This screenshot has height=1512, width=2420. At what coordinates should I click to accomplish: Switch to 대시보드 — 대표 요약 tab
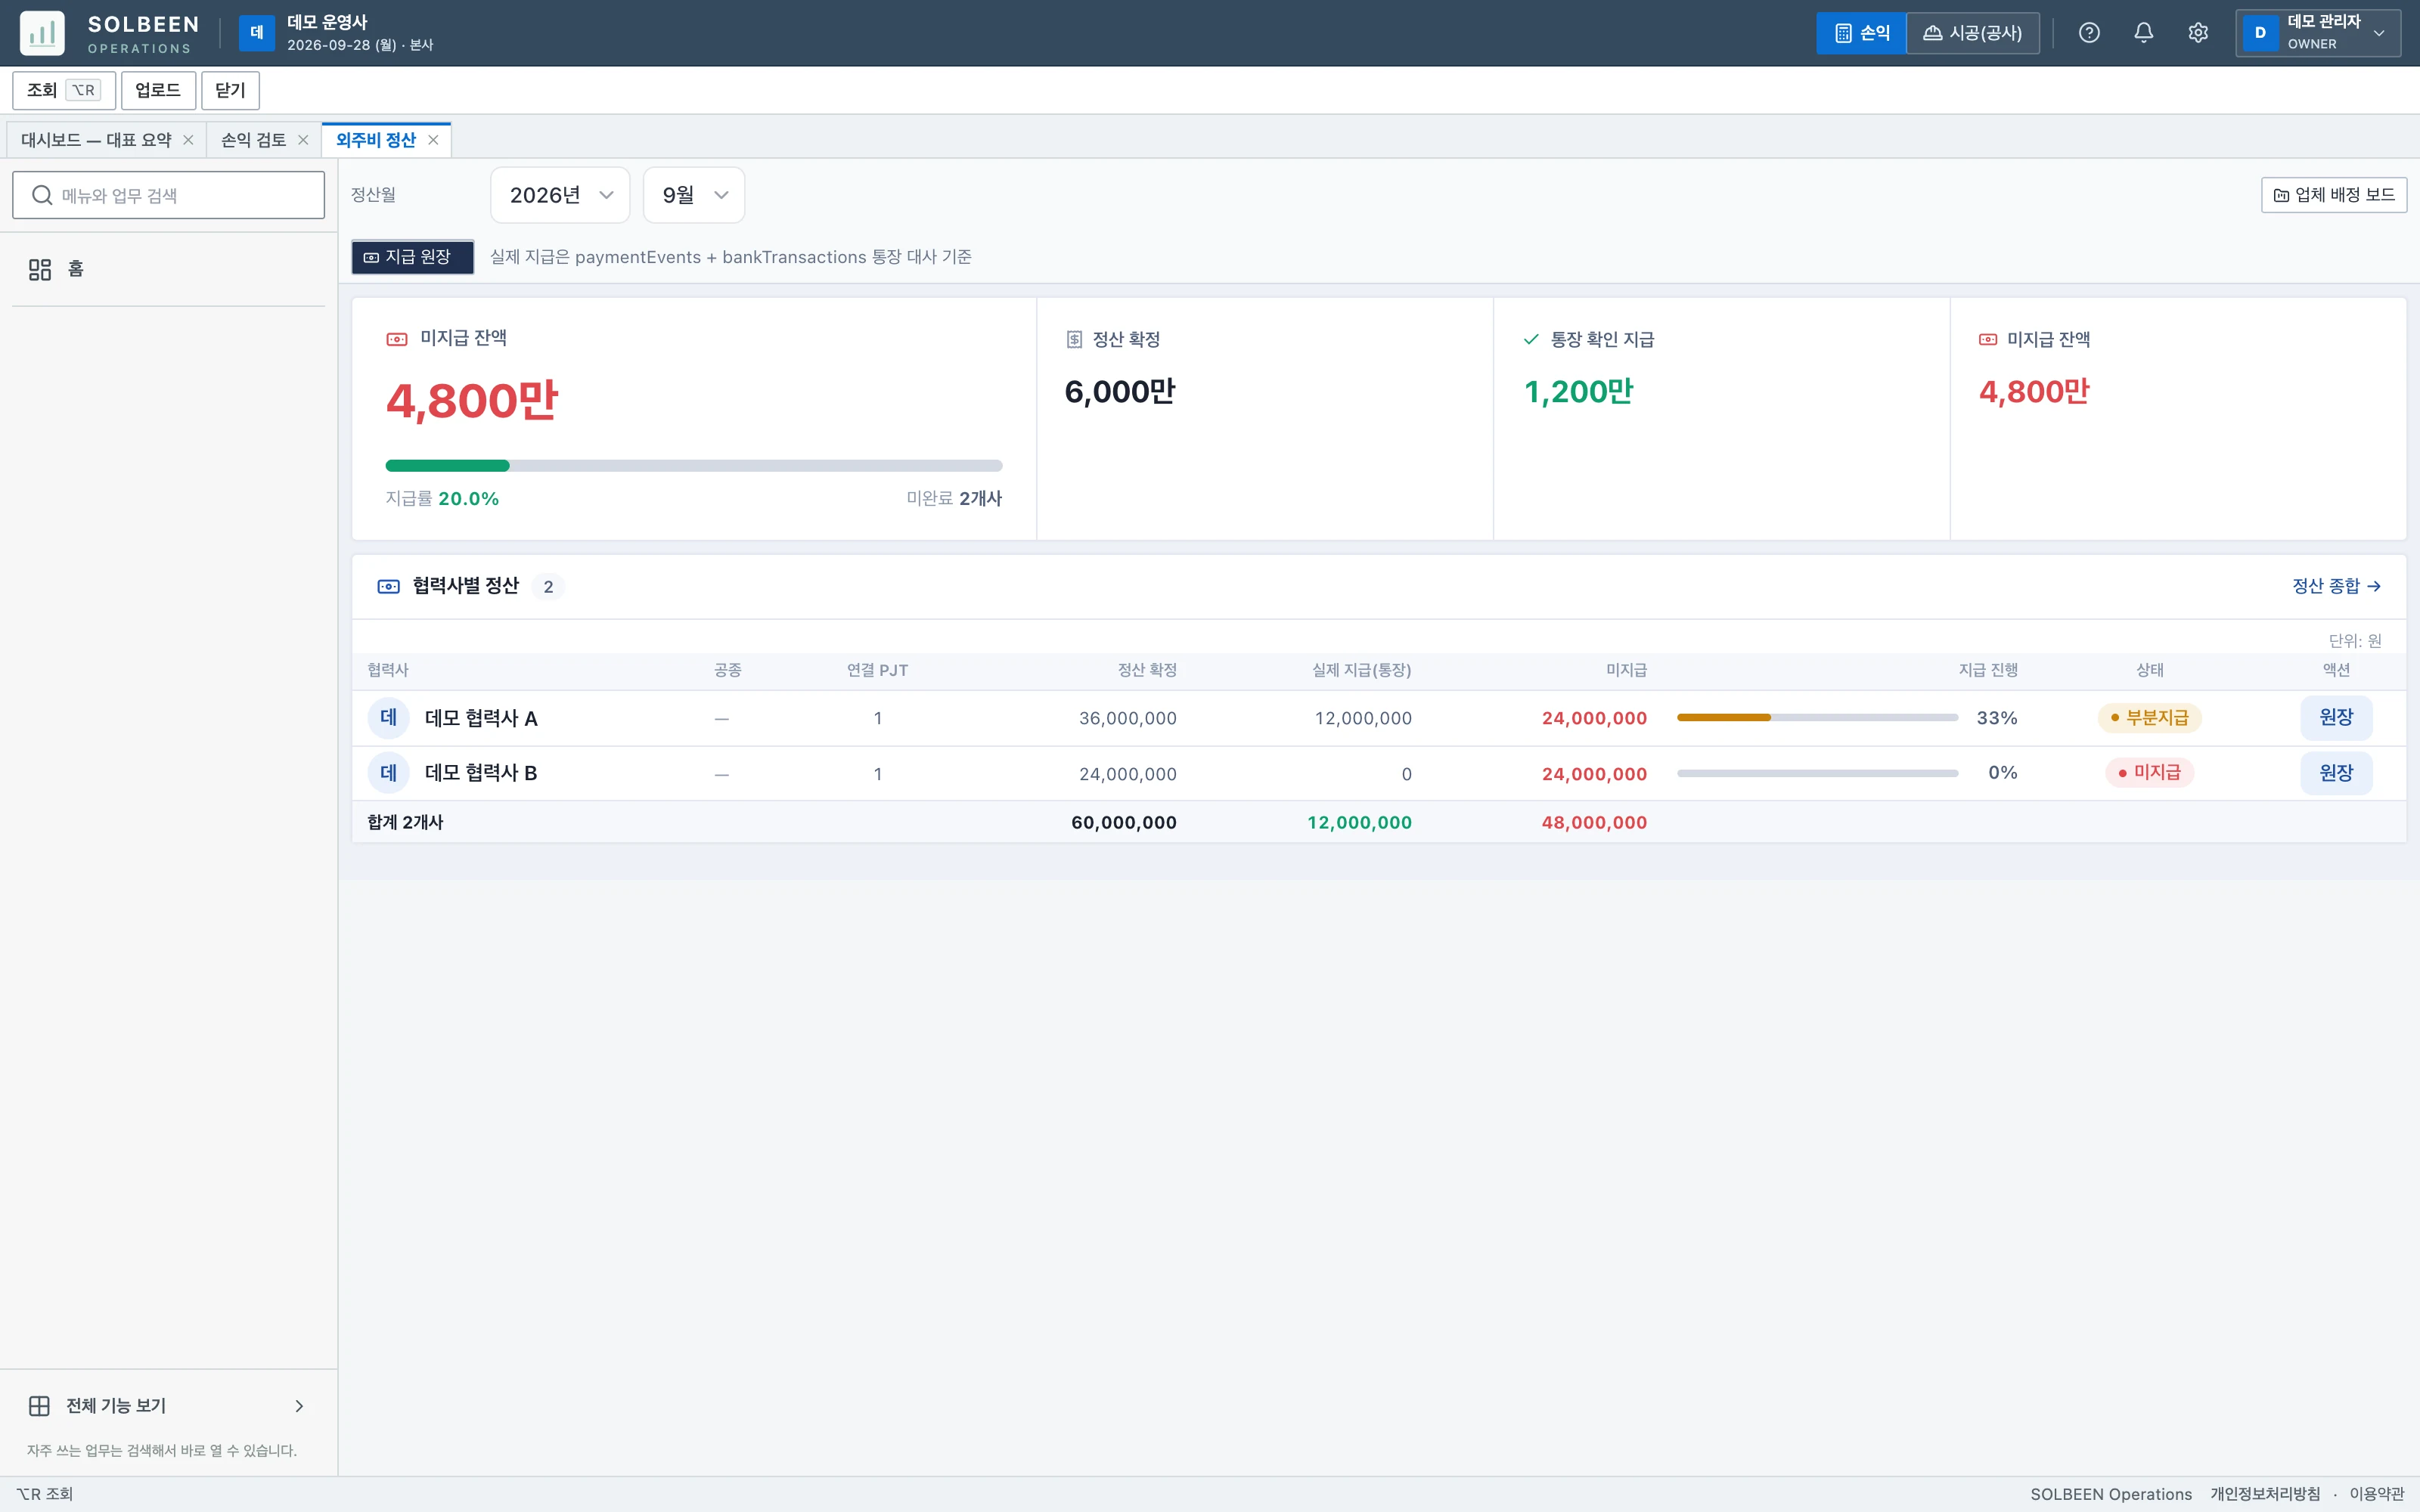[x=96, y=140]
